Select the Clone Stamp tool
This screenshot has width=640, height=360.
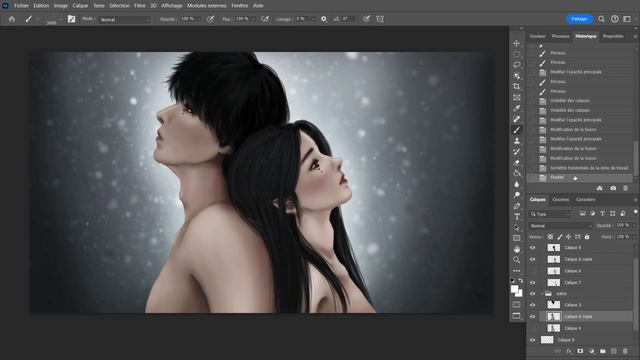517,141
